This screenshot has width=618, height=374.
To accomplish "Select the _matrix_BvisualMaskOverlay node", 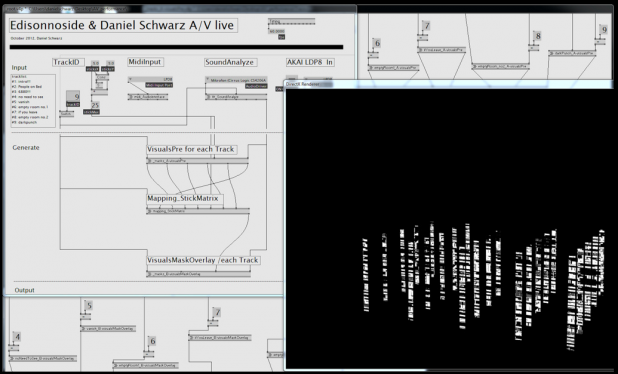I will pyautogui.click(x=199, y=274).
